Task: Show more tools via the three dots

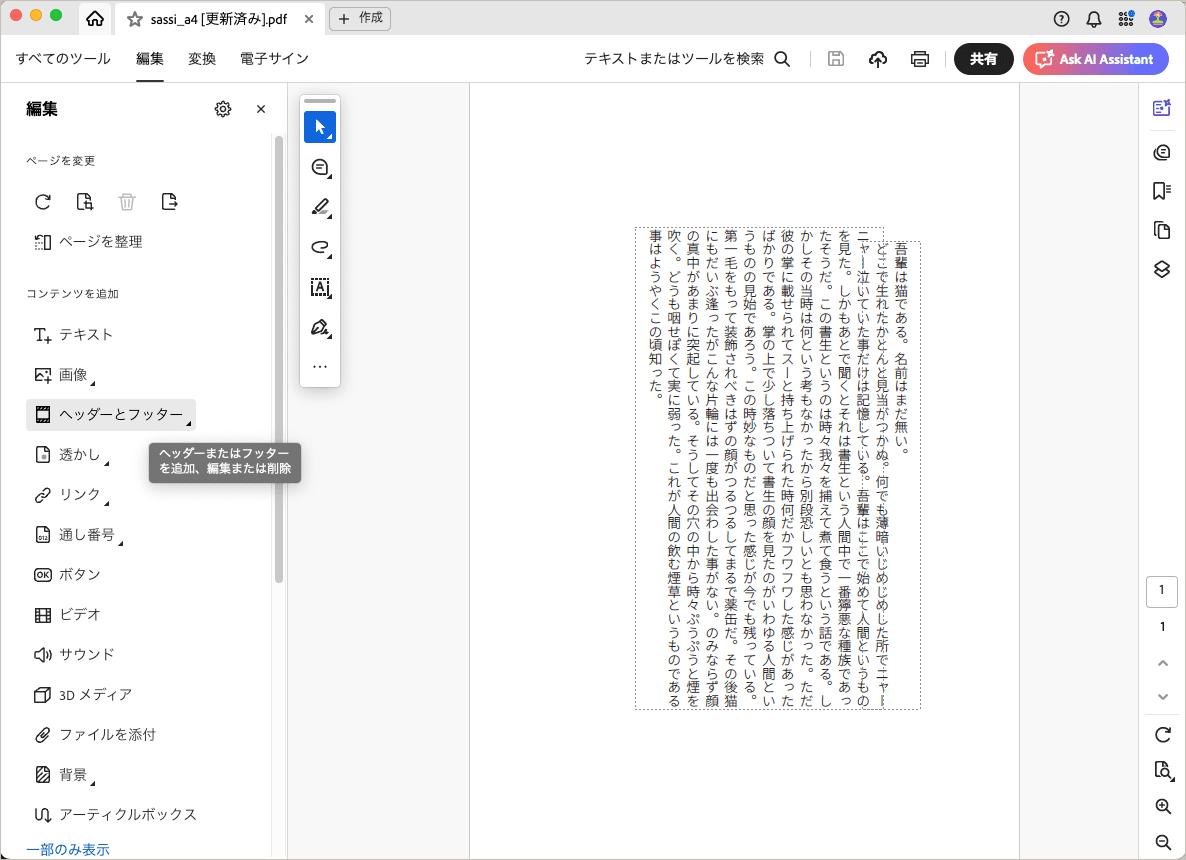Action: (x=320, y=367)
